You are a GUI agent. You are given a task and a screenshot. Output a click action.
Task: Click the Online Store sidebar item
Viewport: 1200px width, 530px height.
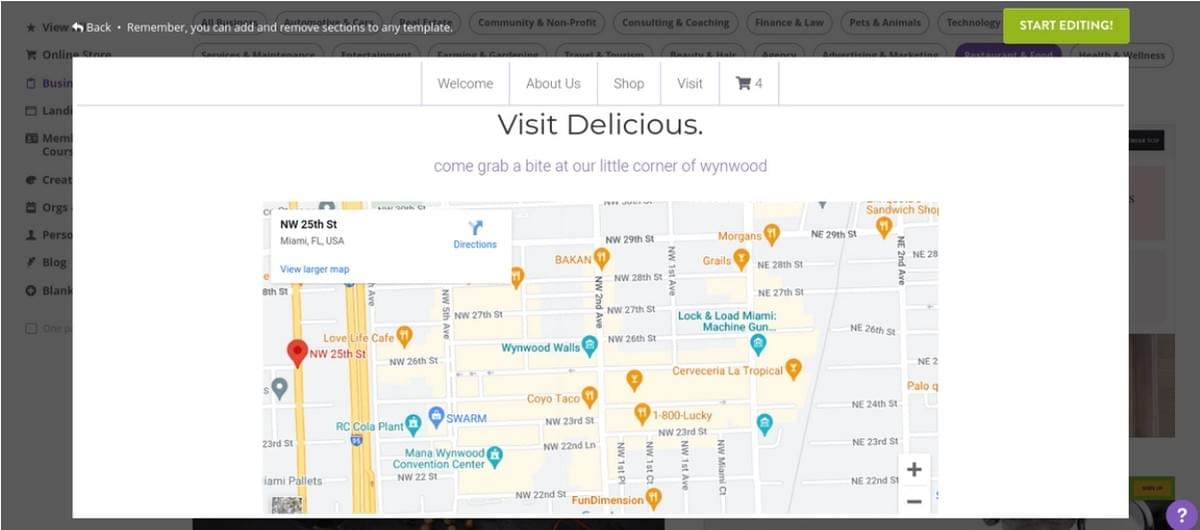[x=68, y=55]
